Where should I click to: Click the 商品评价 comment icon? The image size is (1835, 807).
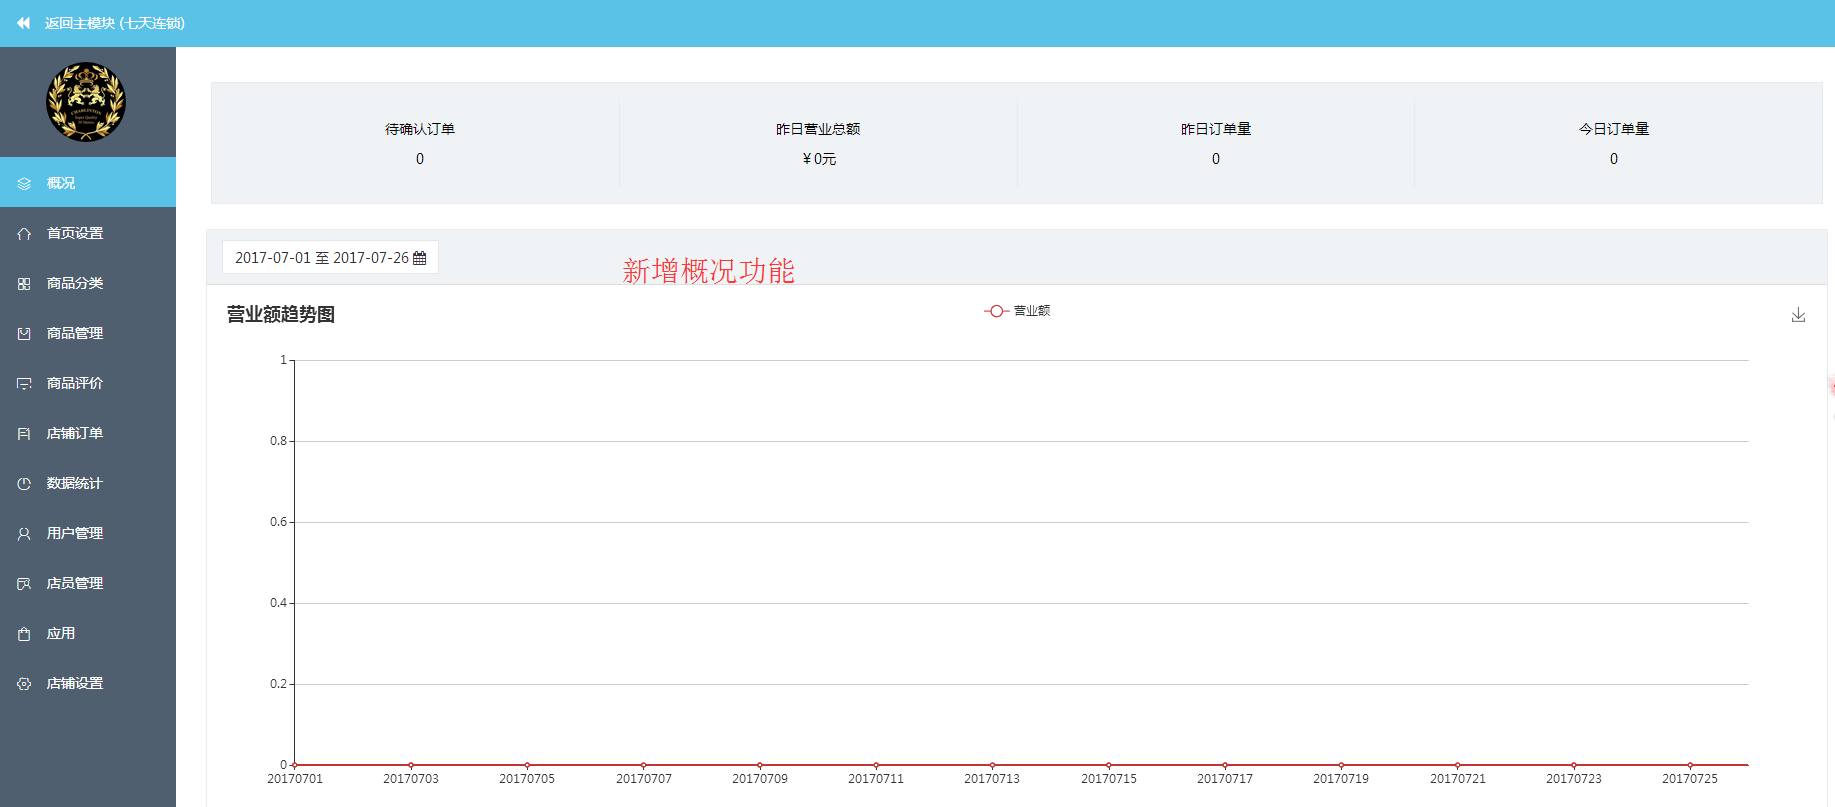(x=24, y=384)
